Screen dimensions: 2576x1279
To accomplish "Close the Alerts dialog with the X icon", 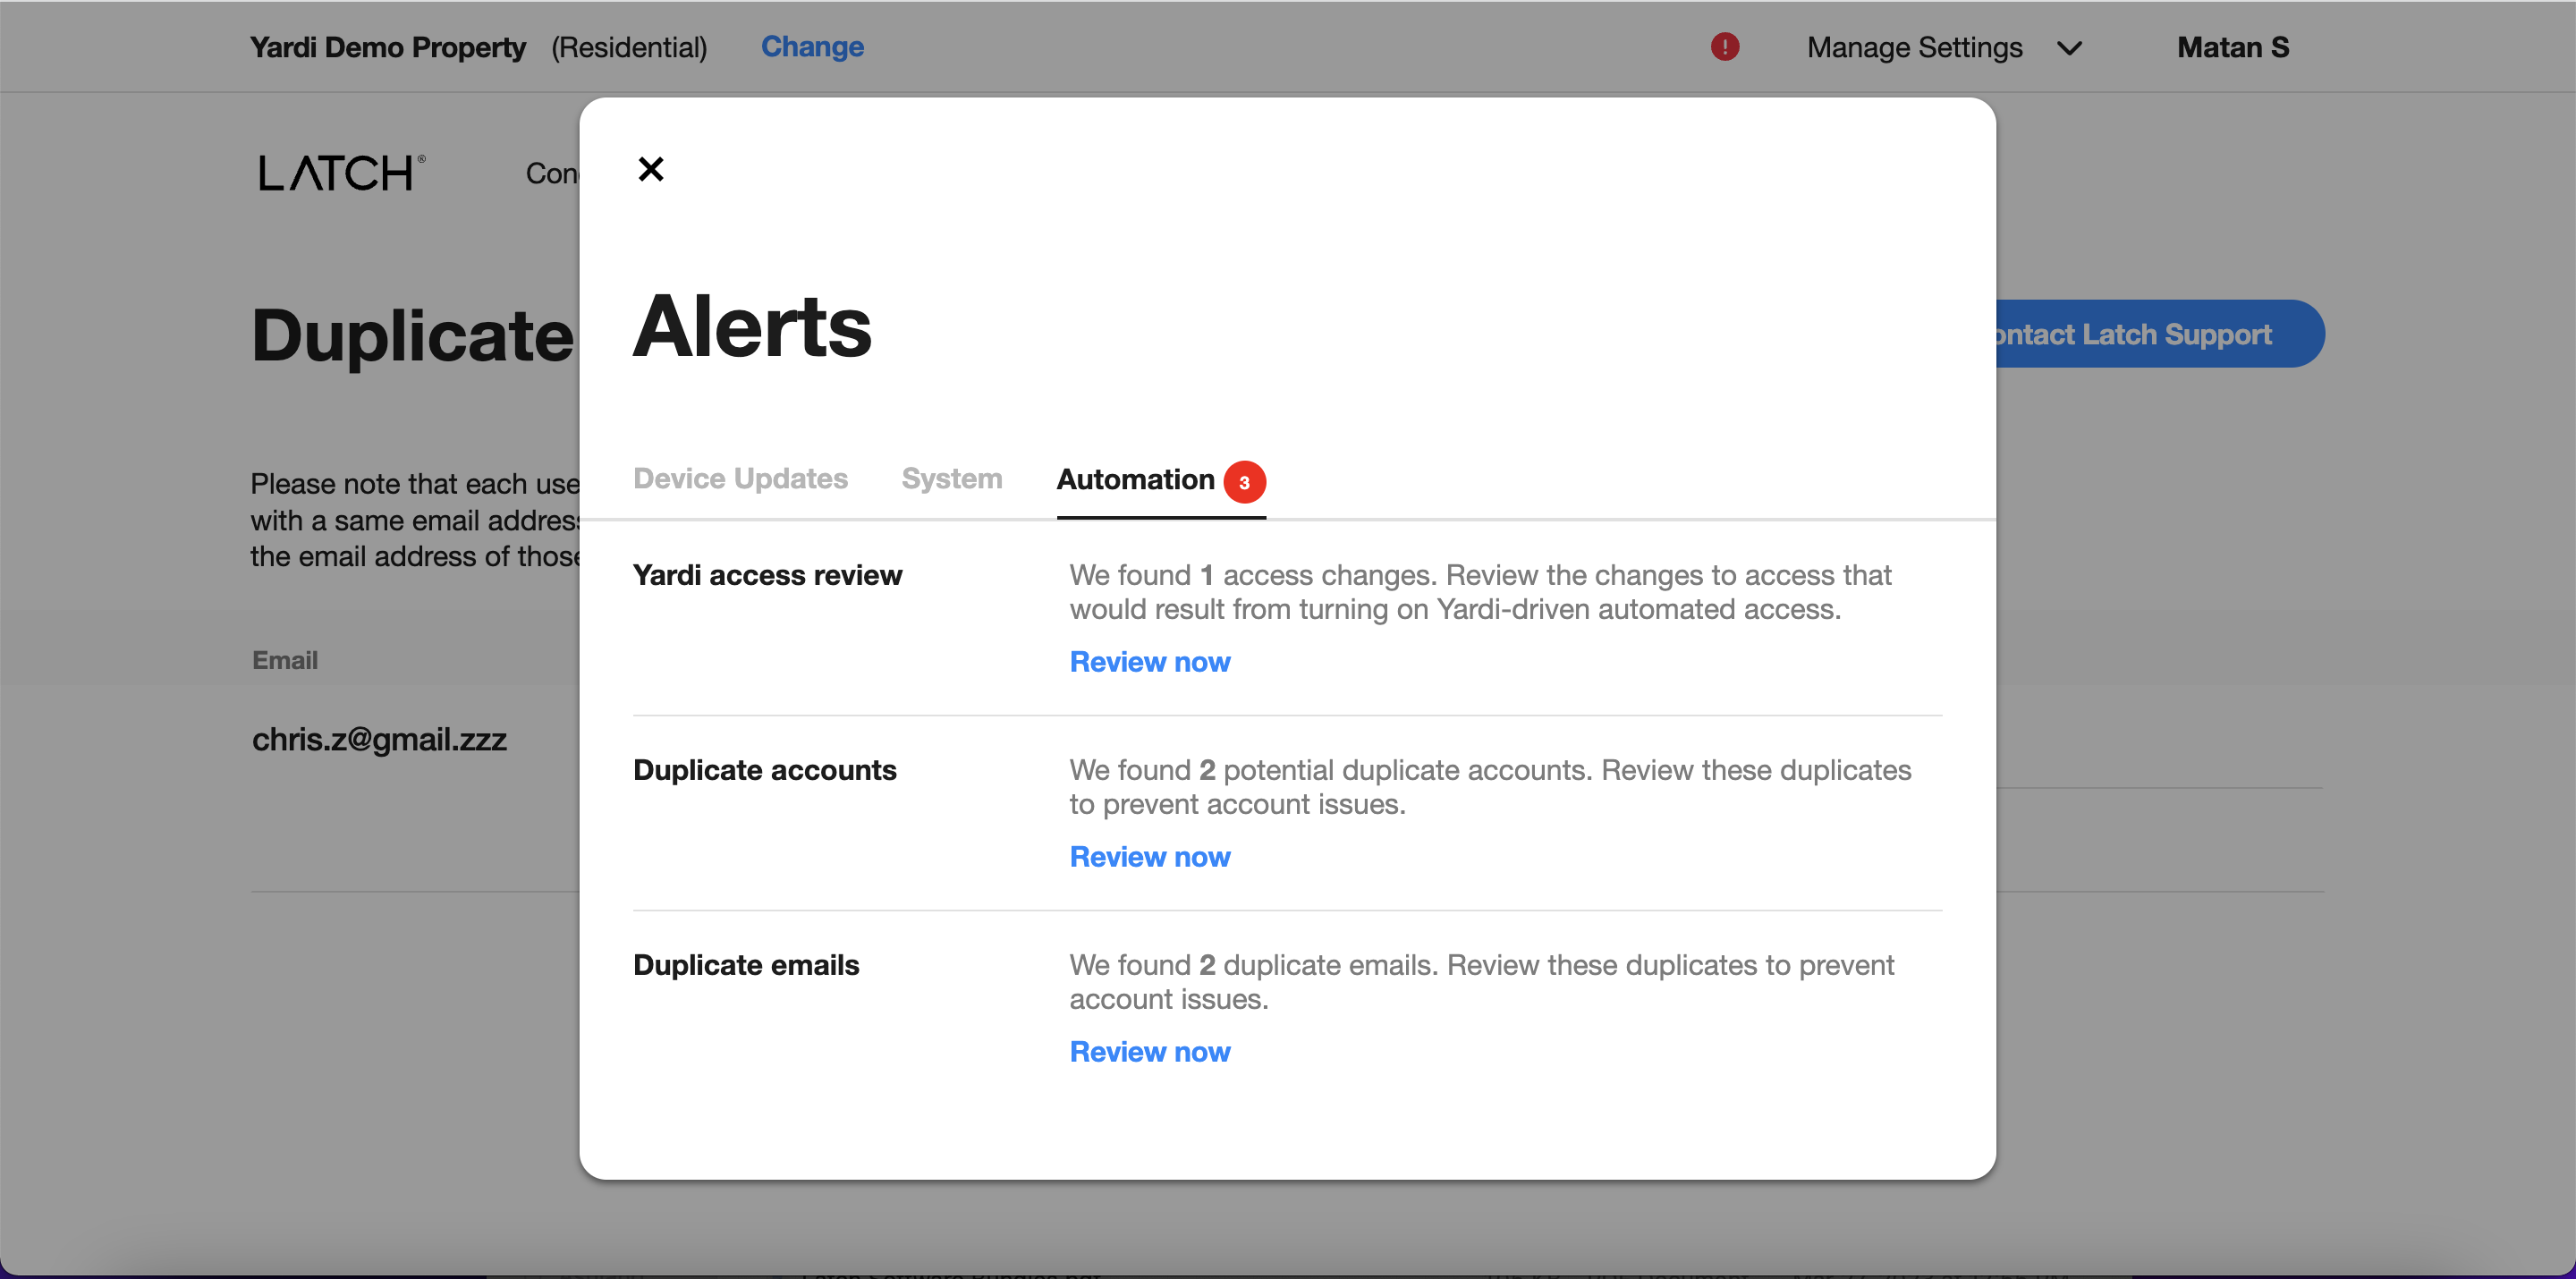I will 651,169.
